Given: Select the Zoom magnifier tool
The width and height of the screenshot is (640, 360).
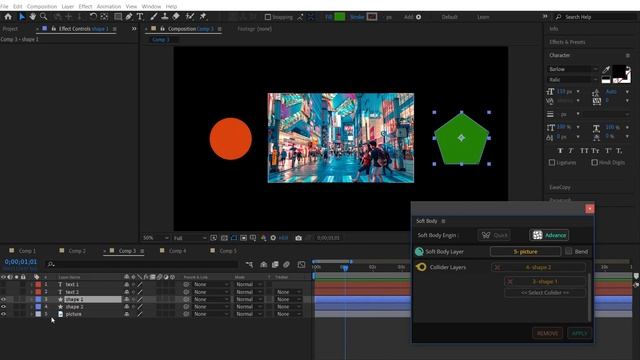Looking at the screenshot, I should click(x=43, y=17).
